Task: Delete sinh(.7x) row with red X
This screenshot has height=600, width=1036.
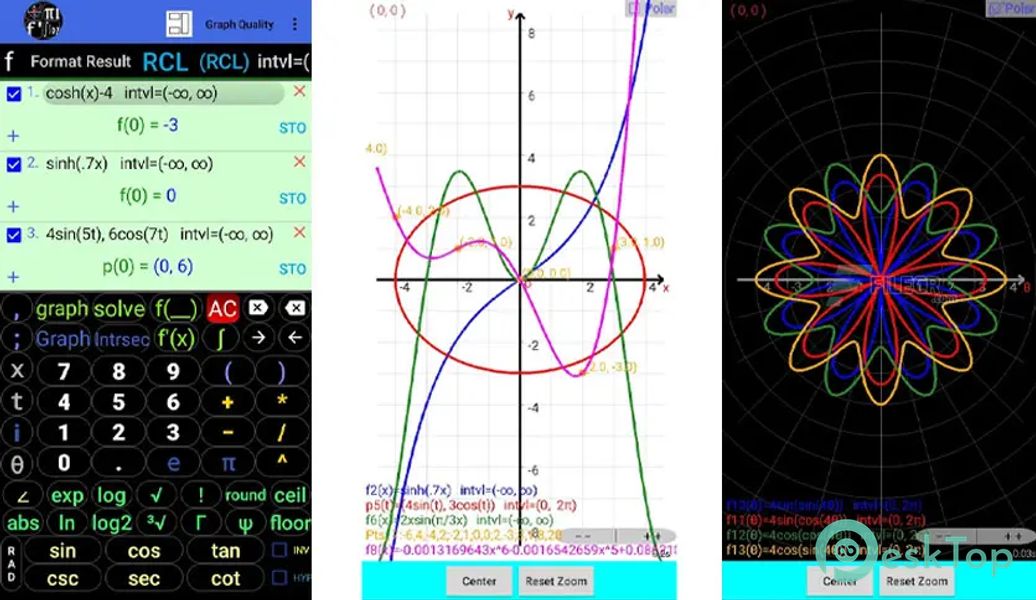Action: point(299,162)
